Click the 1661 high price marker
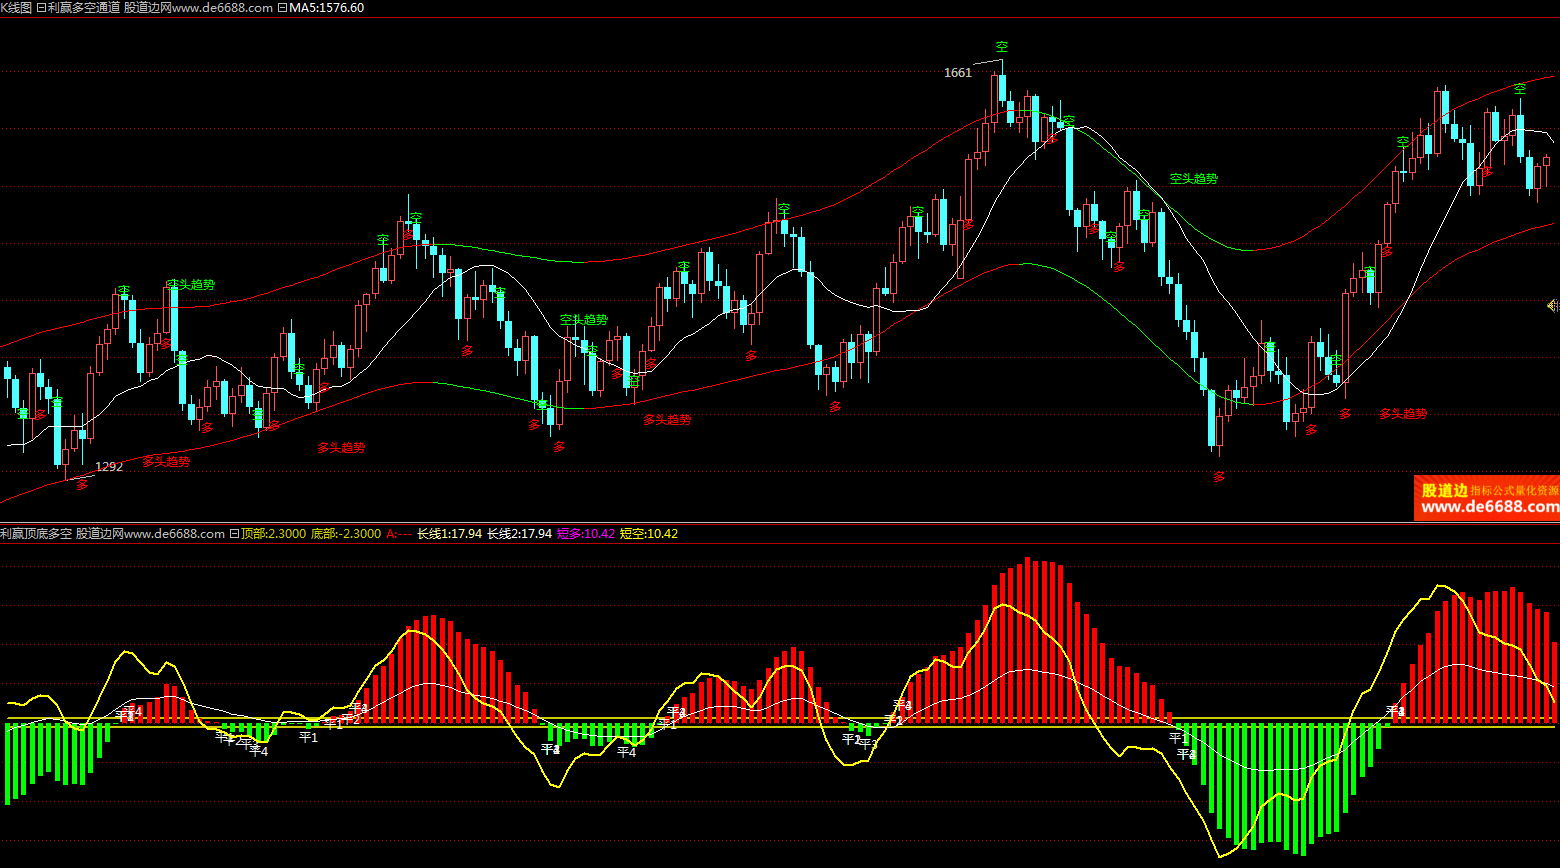Screen dimensions: 1560x868 tap(957, 73)
